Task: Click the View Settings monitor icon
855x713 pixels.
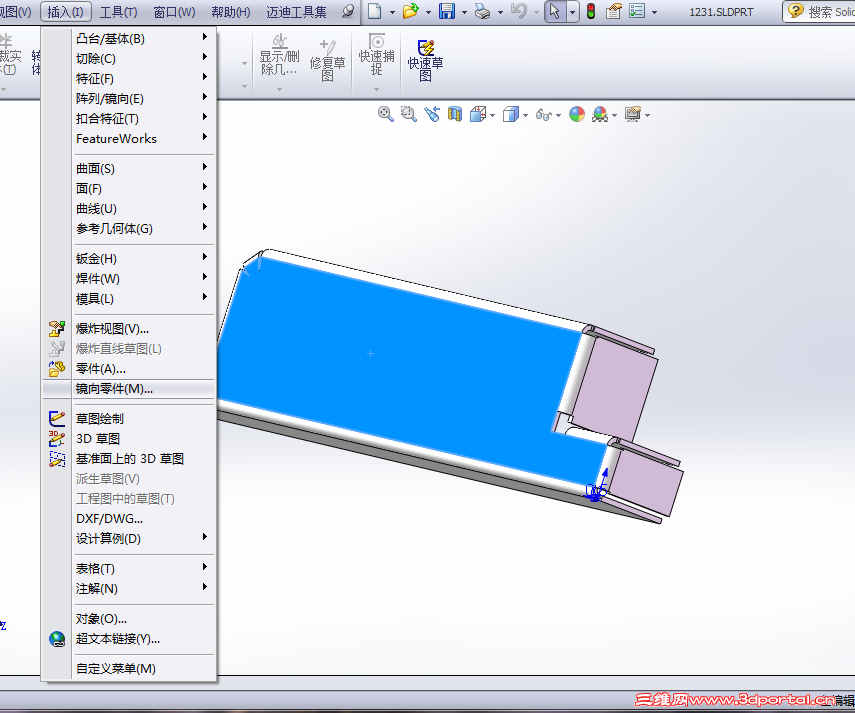Action: coord(633,114)
